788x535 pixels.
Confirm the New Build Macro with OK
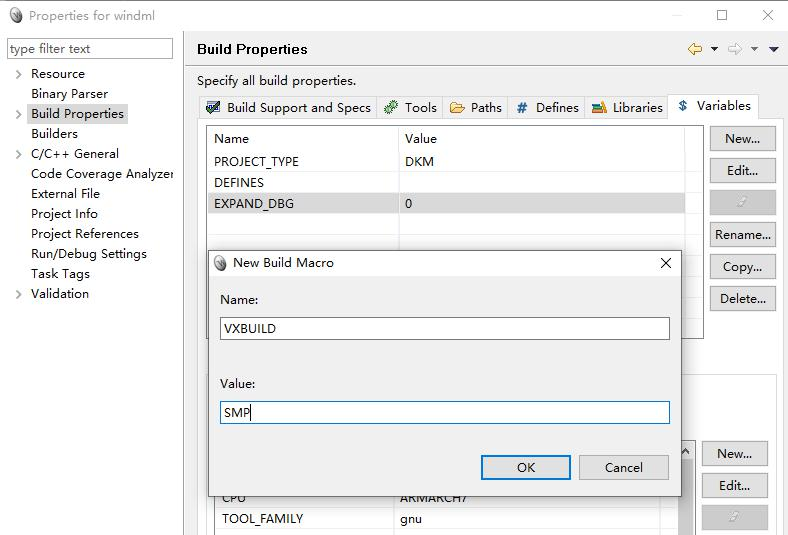(x=526, y=468)
